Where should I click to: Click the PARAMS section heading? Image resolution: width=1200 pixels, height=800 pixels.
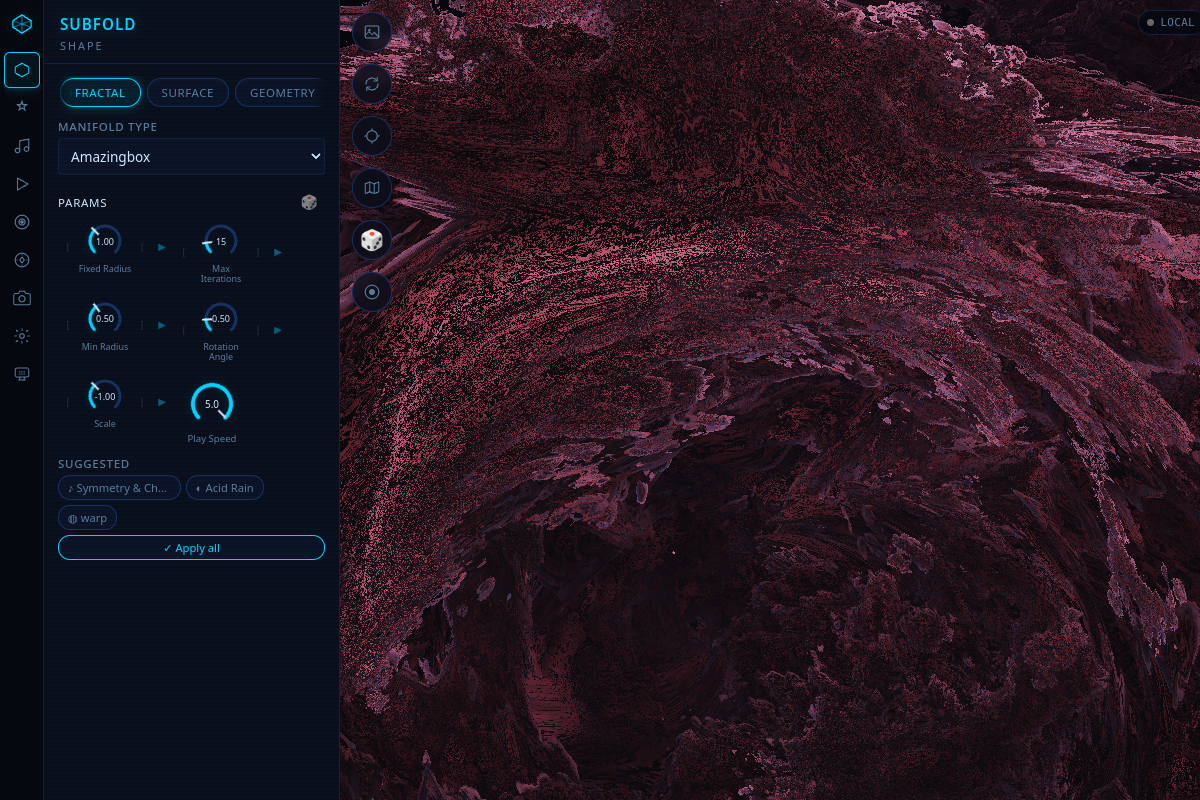(82, 203)
